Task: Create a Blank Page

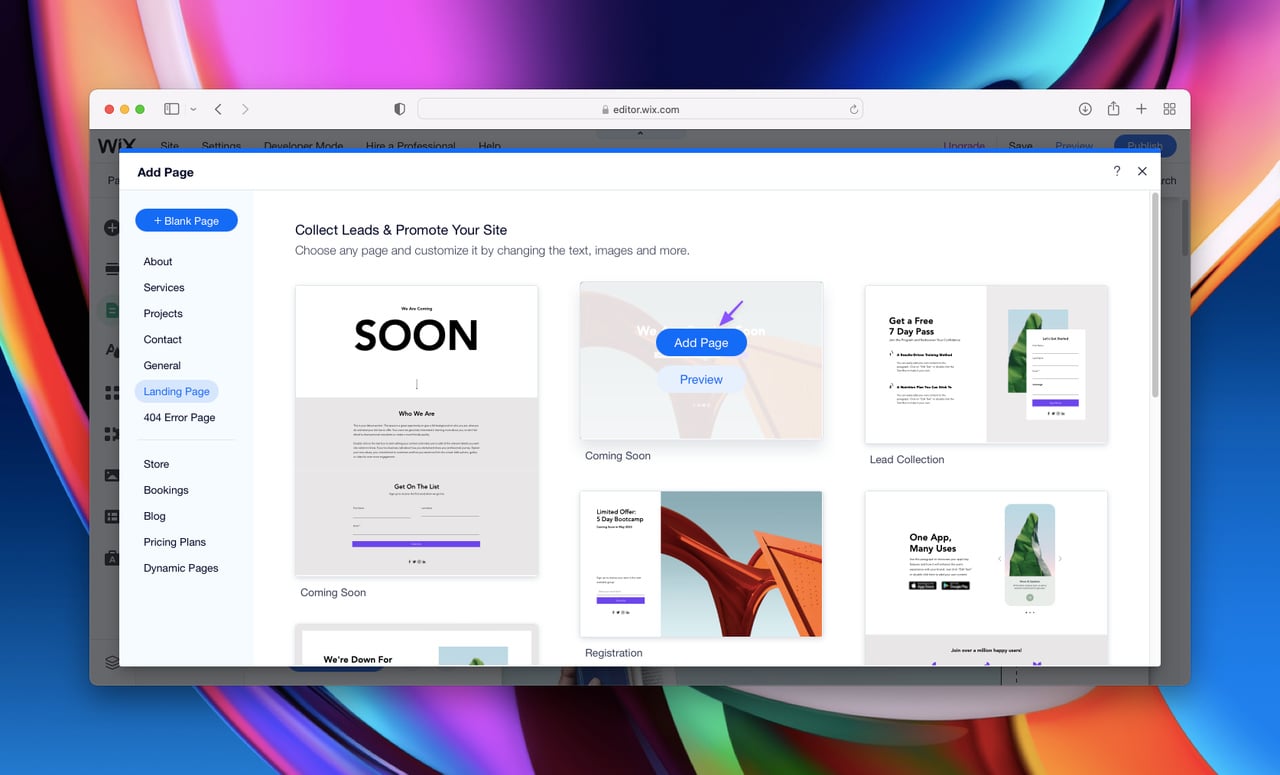Action: pyautogui.click(x=186, y=220)
